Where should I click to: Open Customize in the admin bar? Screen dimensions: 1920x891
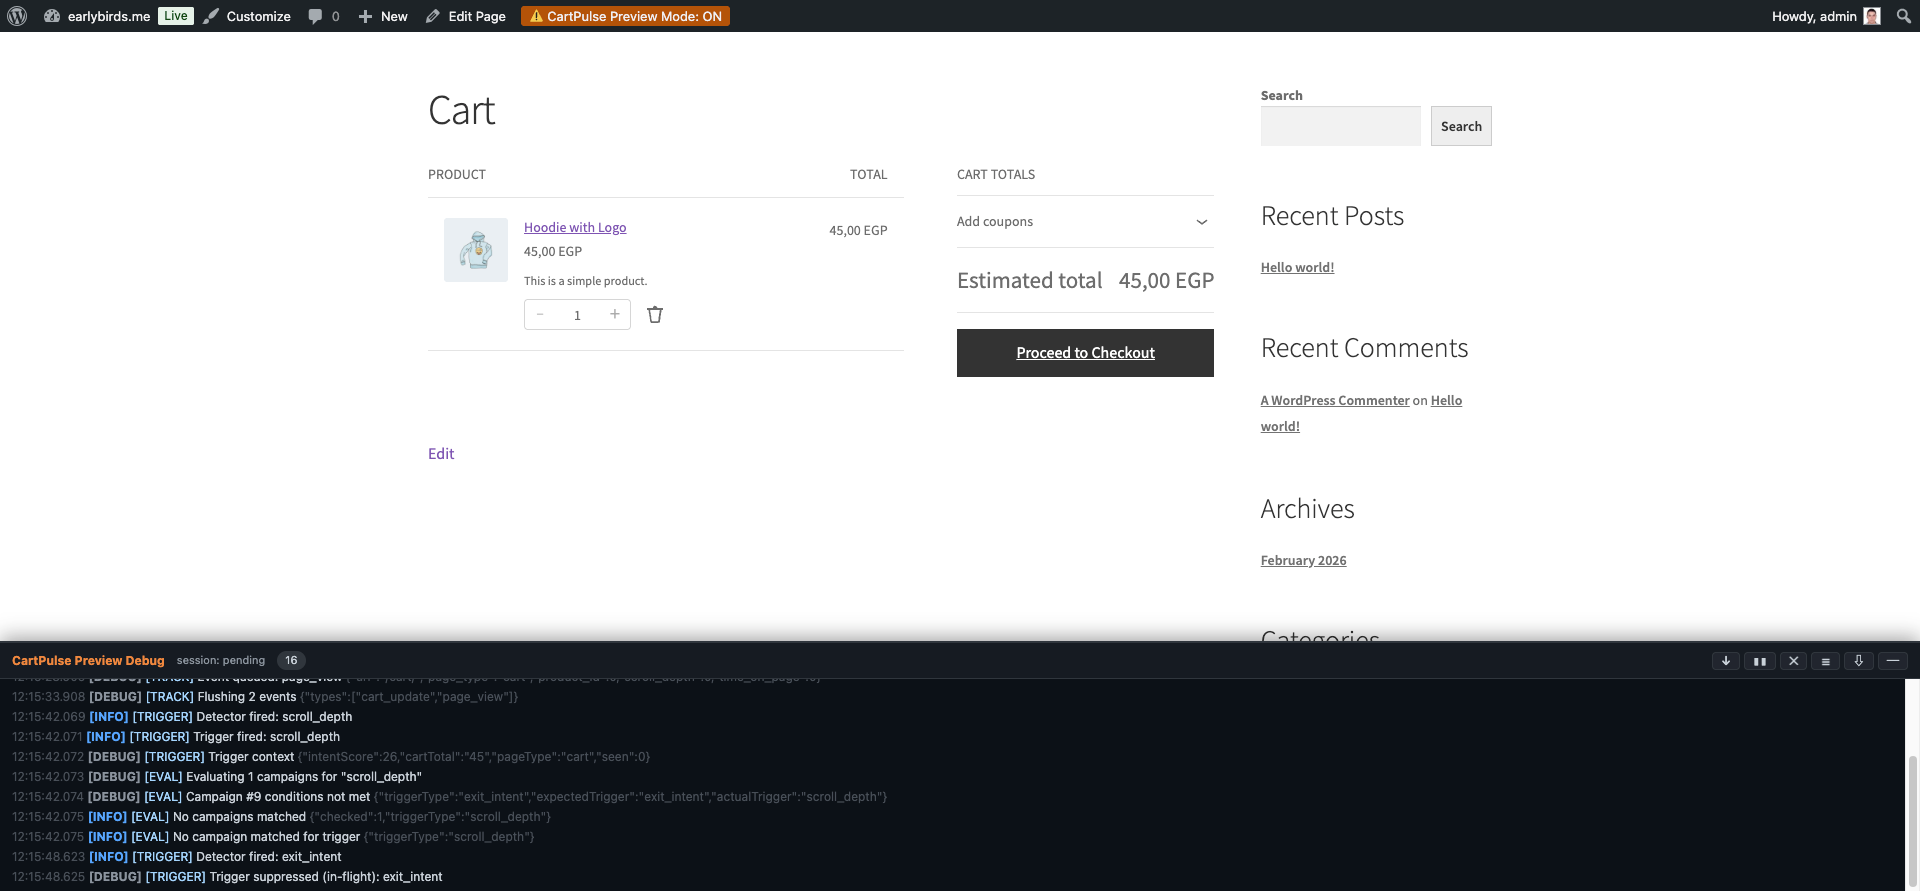point(247,16)
